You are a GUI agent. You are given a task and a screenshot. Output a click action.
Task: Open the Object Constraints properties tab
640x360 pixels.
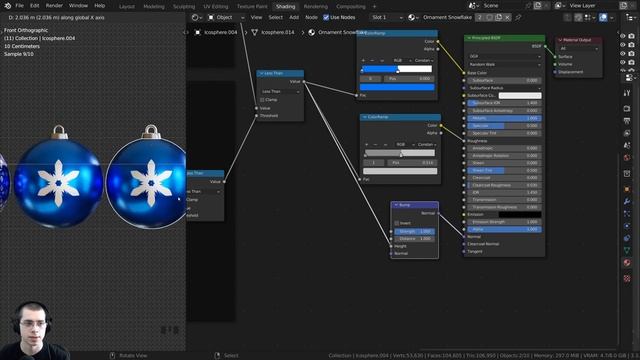(x=627, y=238)
